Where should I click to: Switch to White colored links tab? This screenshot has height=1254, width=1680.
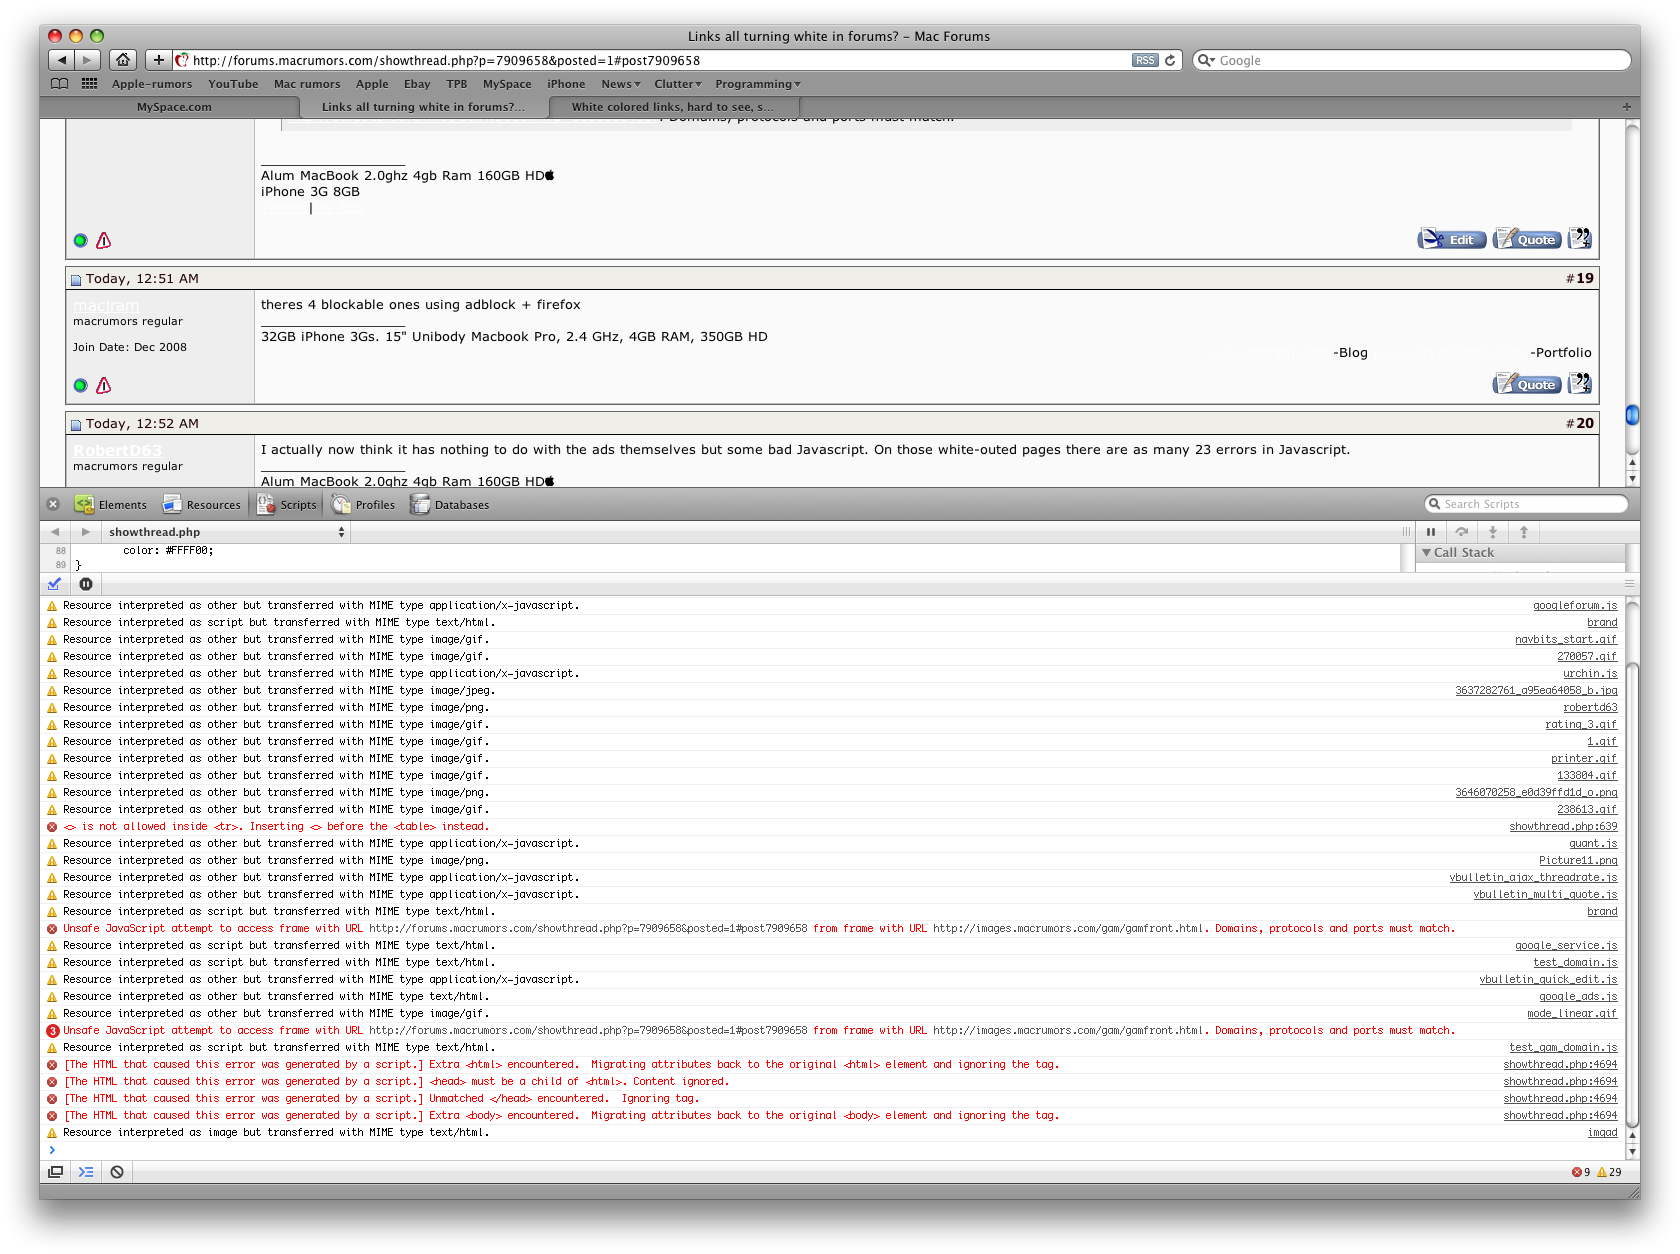tap(673, 107)
